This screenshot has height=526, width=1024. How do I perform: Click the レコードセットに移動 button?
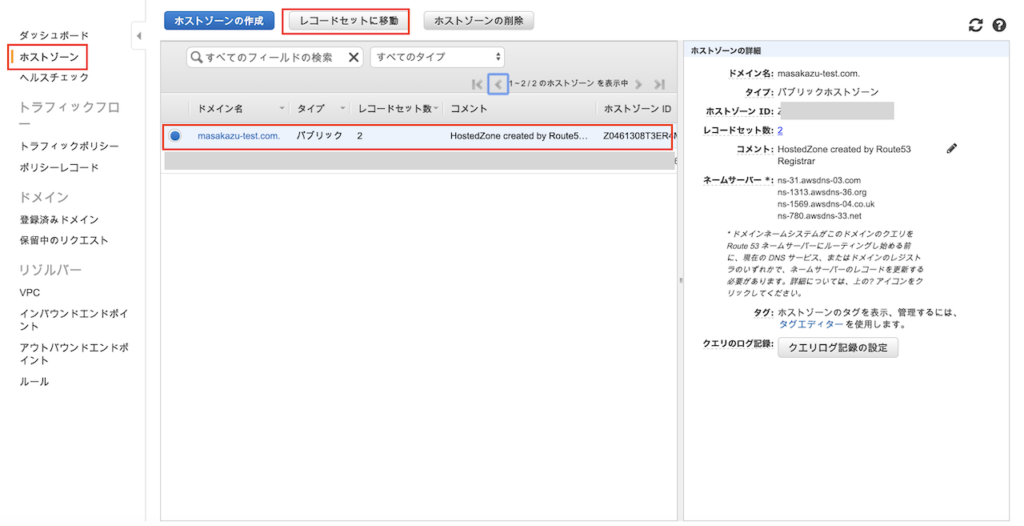pos(348,20)
